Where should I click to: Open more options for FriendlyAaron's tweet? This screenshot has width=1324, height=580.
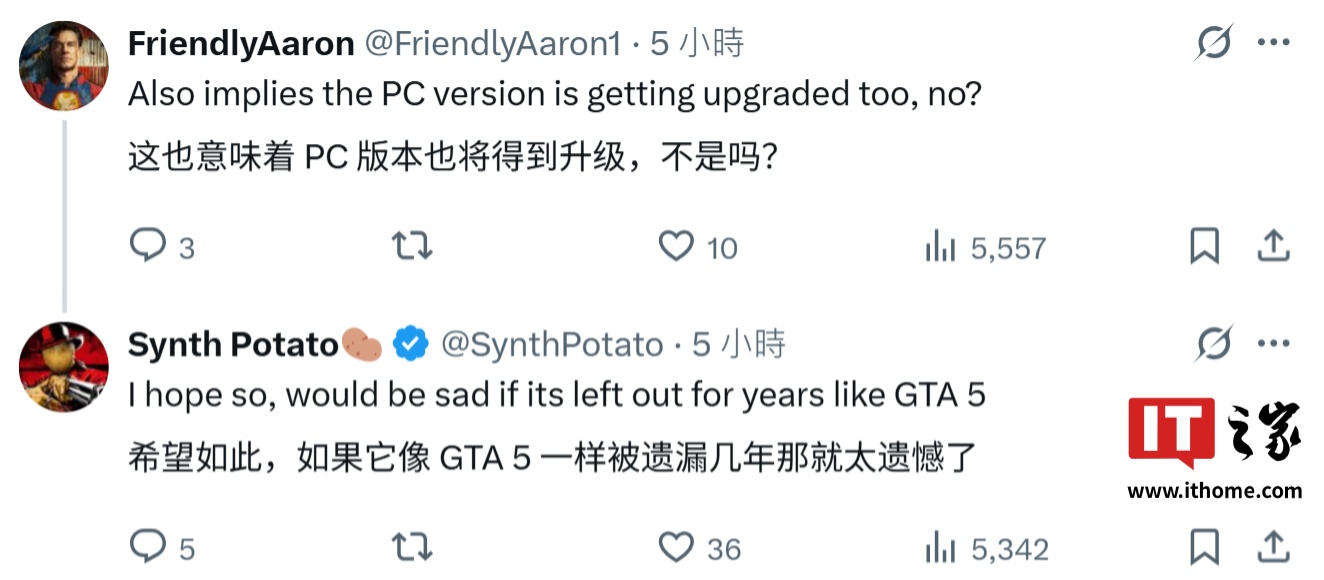click(x=1273, y=43)
